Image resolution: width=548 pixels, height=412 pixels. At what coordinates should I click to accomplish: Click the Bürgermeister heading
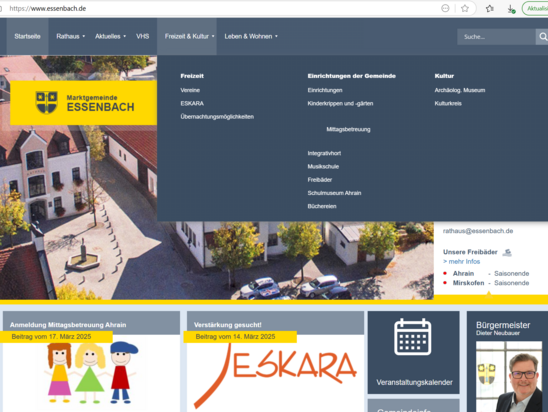[x=503, y=325]
